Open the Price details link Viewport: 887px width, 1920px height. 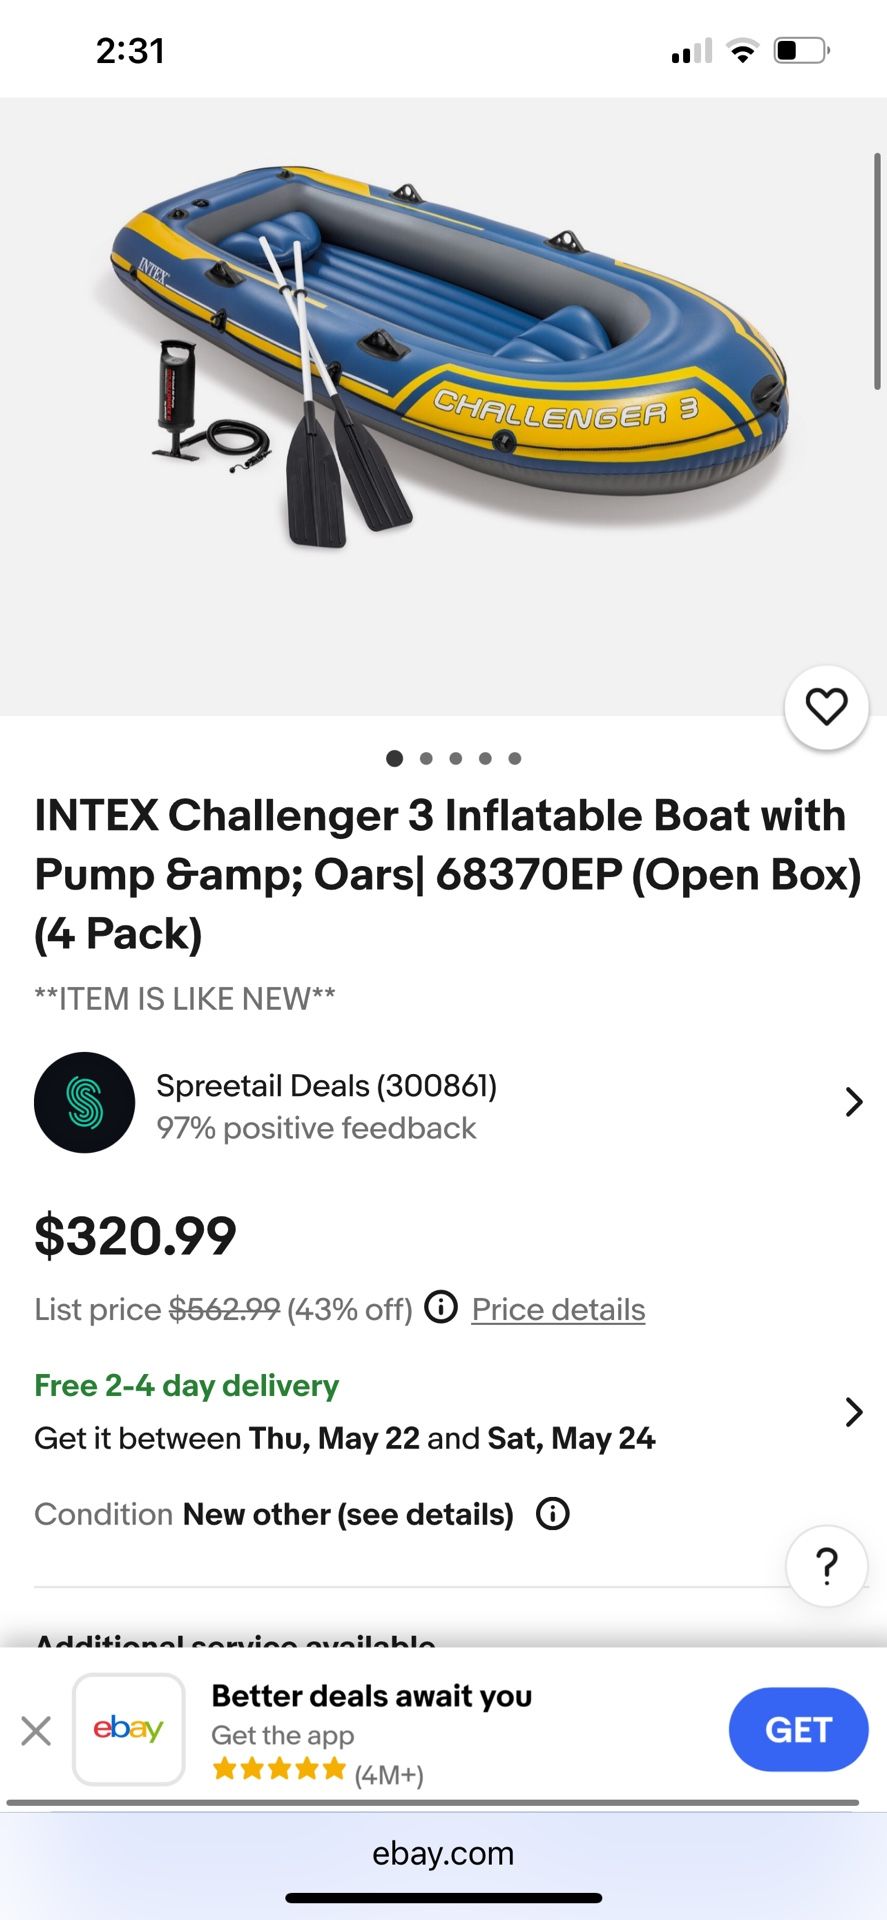(558, 1309)
